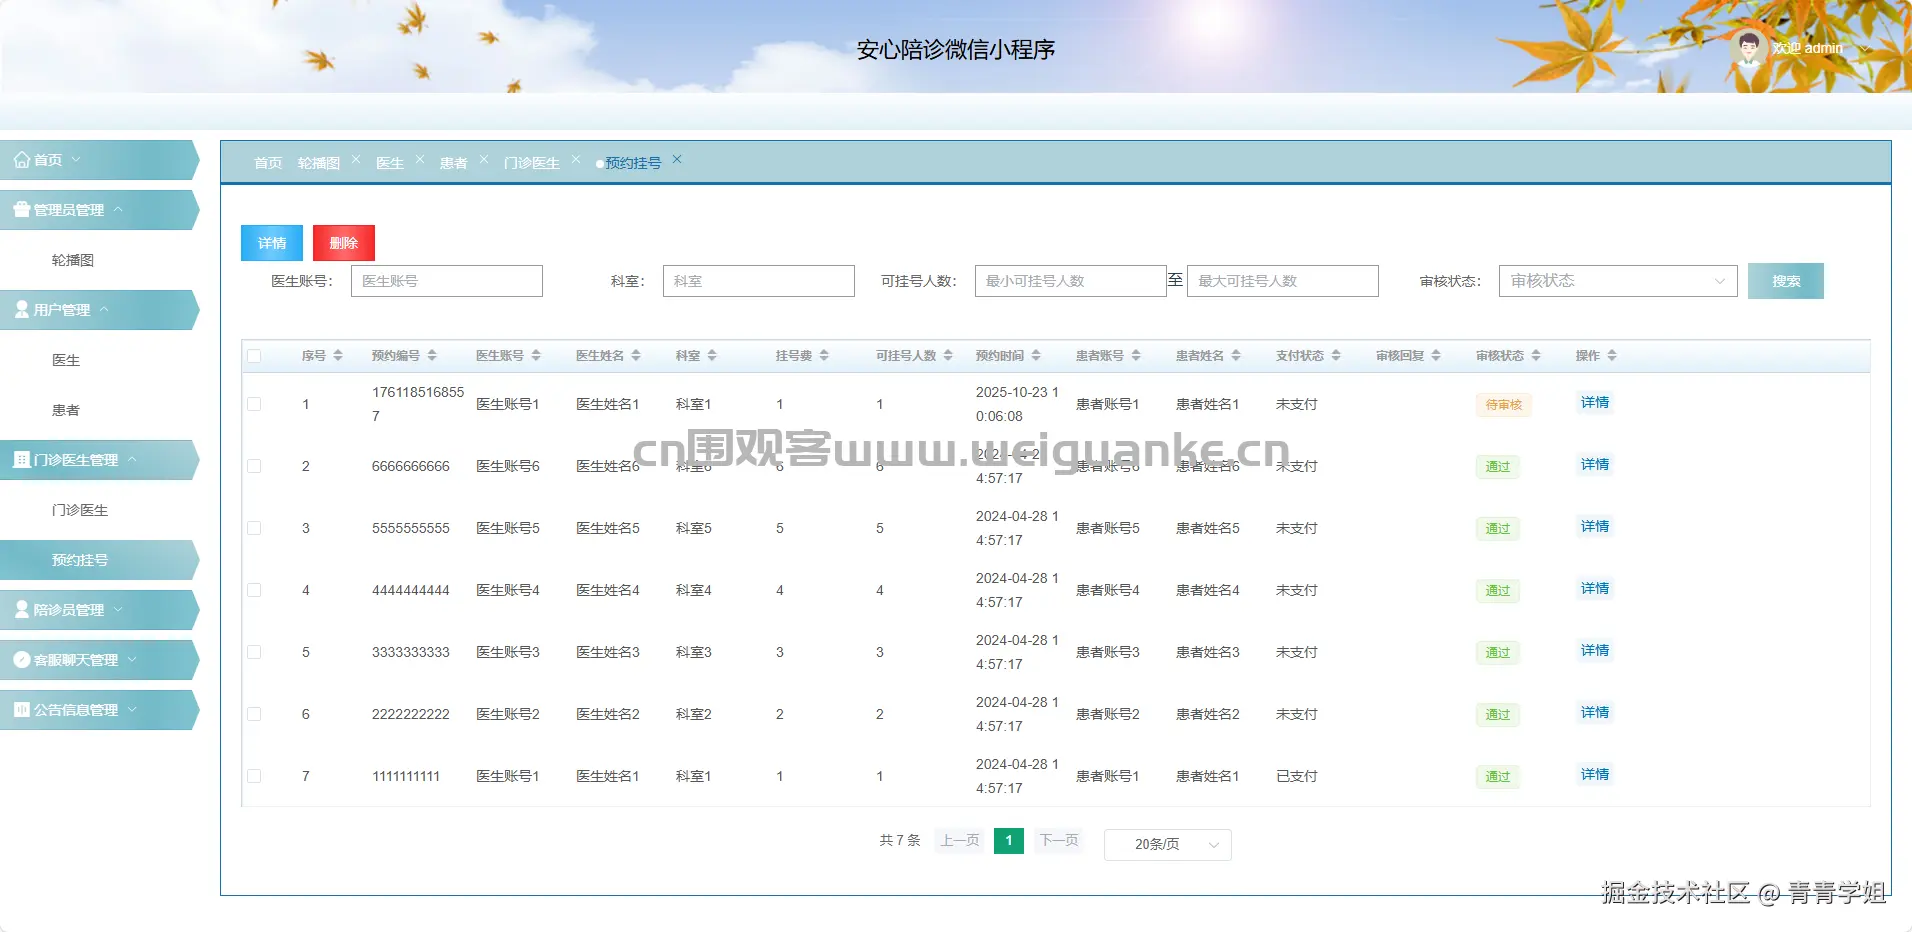The height and width of the screenshot is (932, 1912).
Task: Sort by 预约时间 column arrows
Action: (x=1036, y=356)
